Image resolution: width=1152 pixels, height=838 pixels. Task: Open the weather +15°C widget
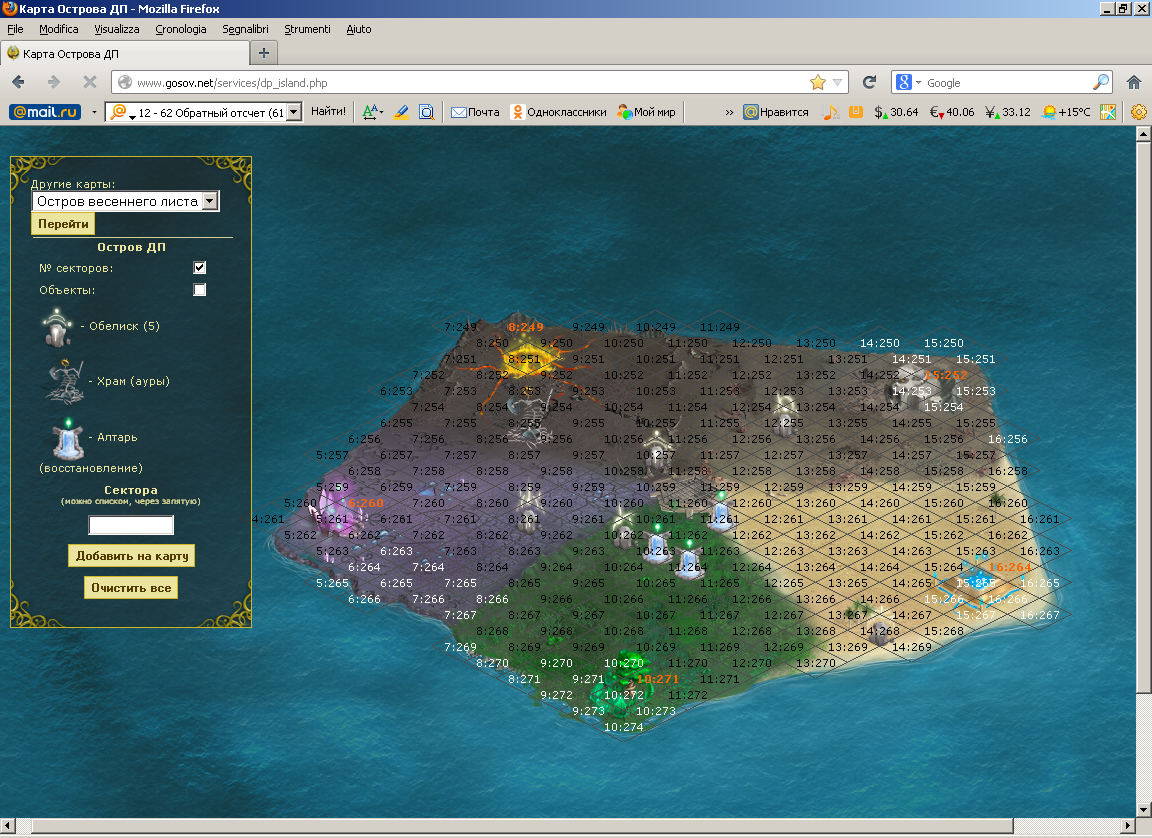coord(1066,112)
